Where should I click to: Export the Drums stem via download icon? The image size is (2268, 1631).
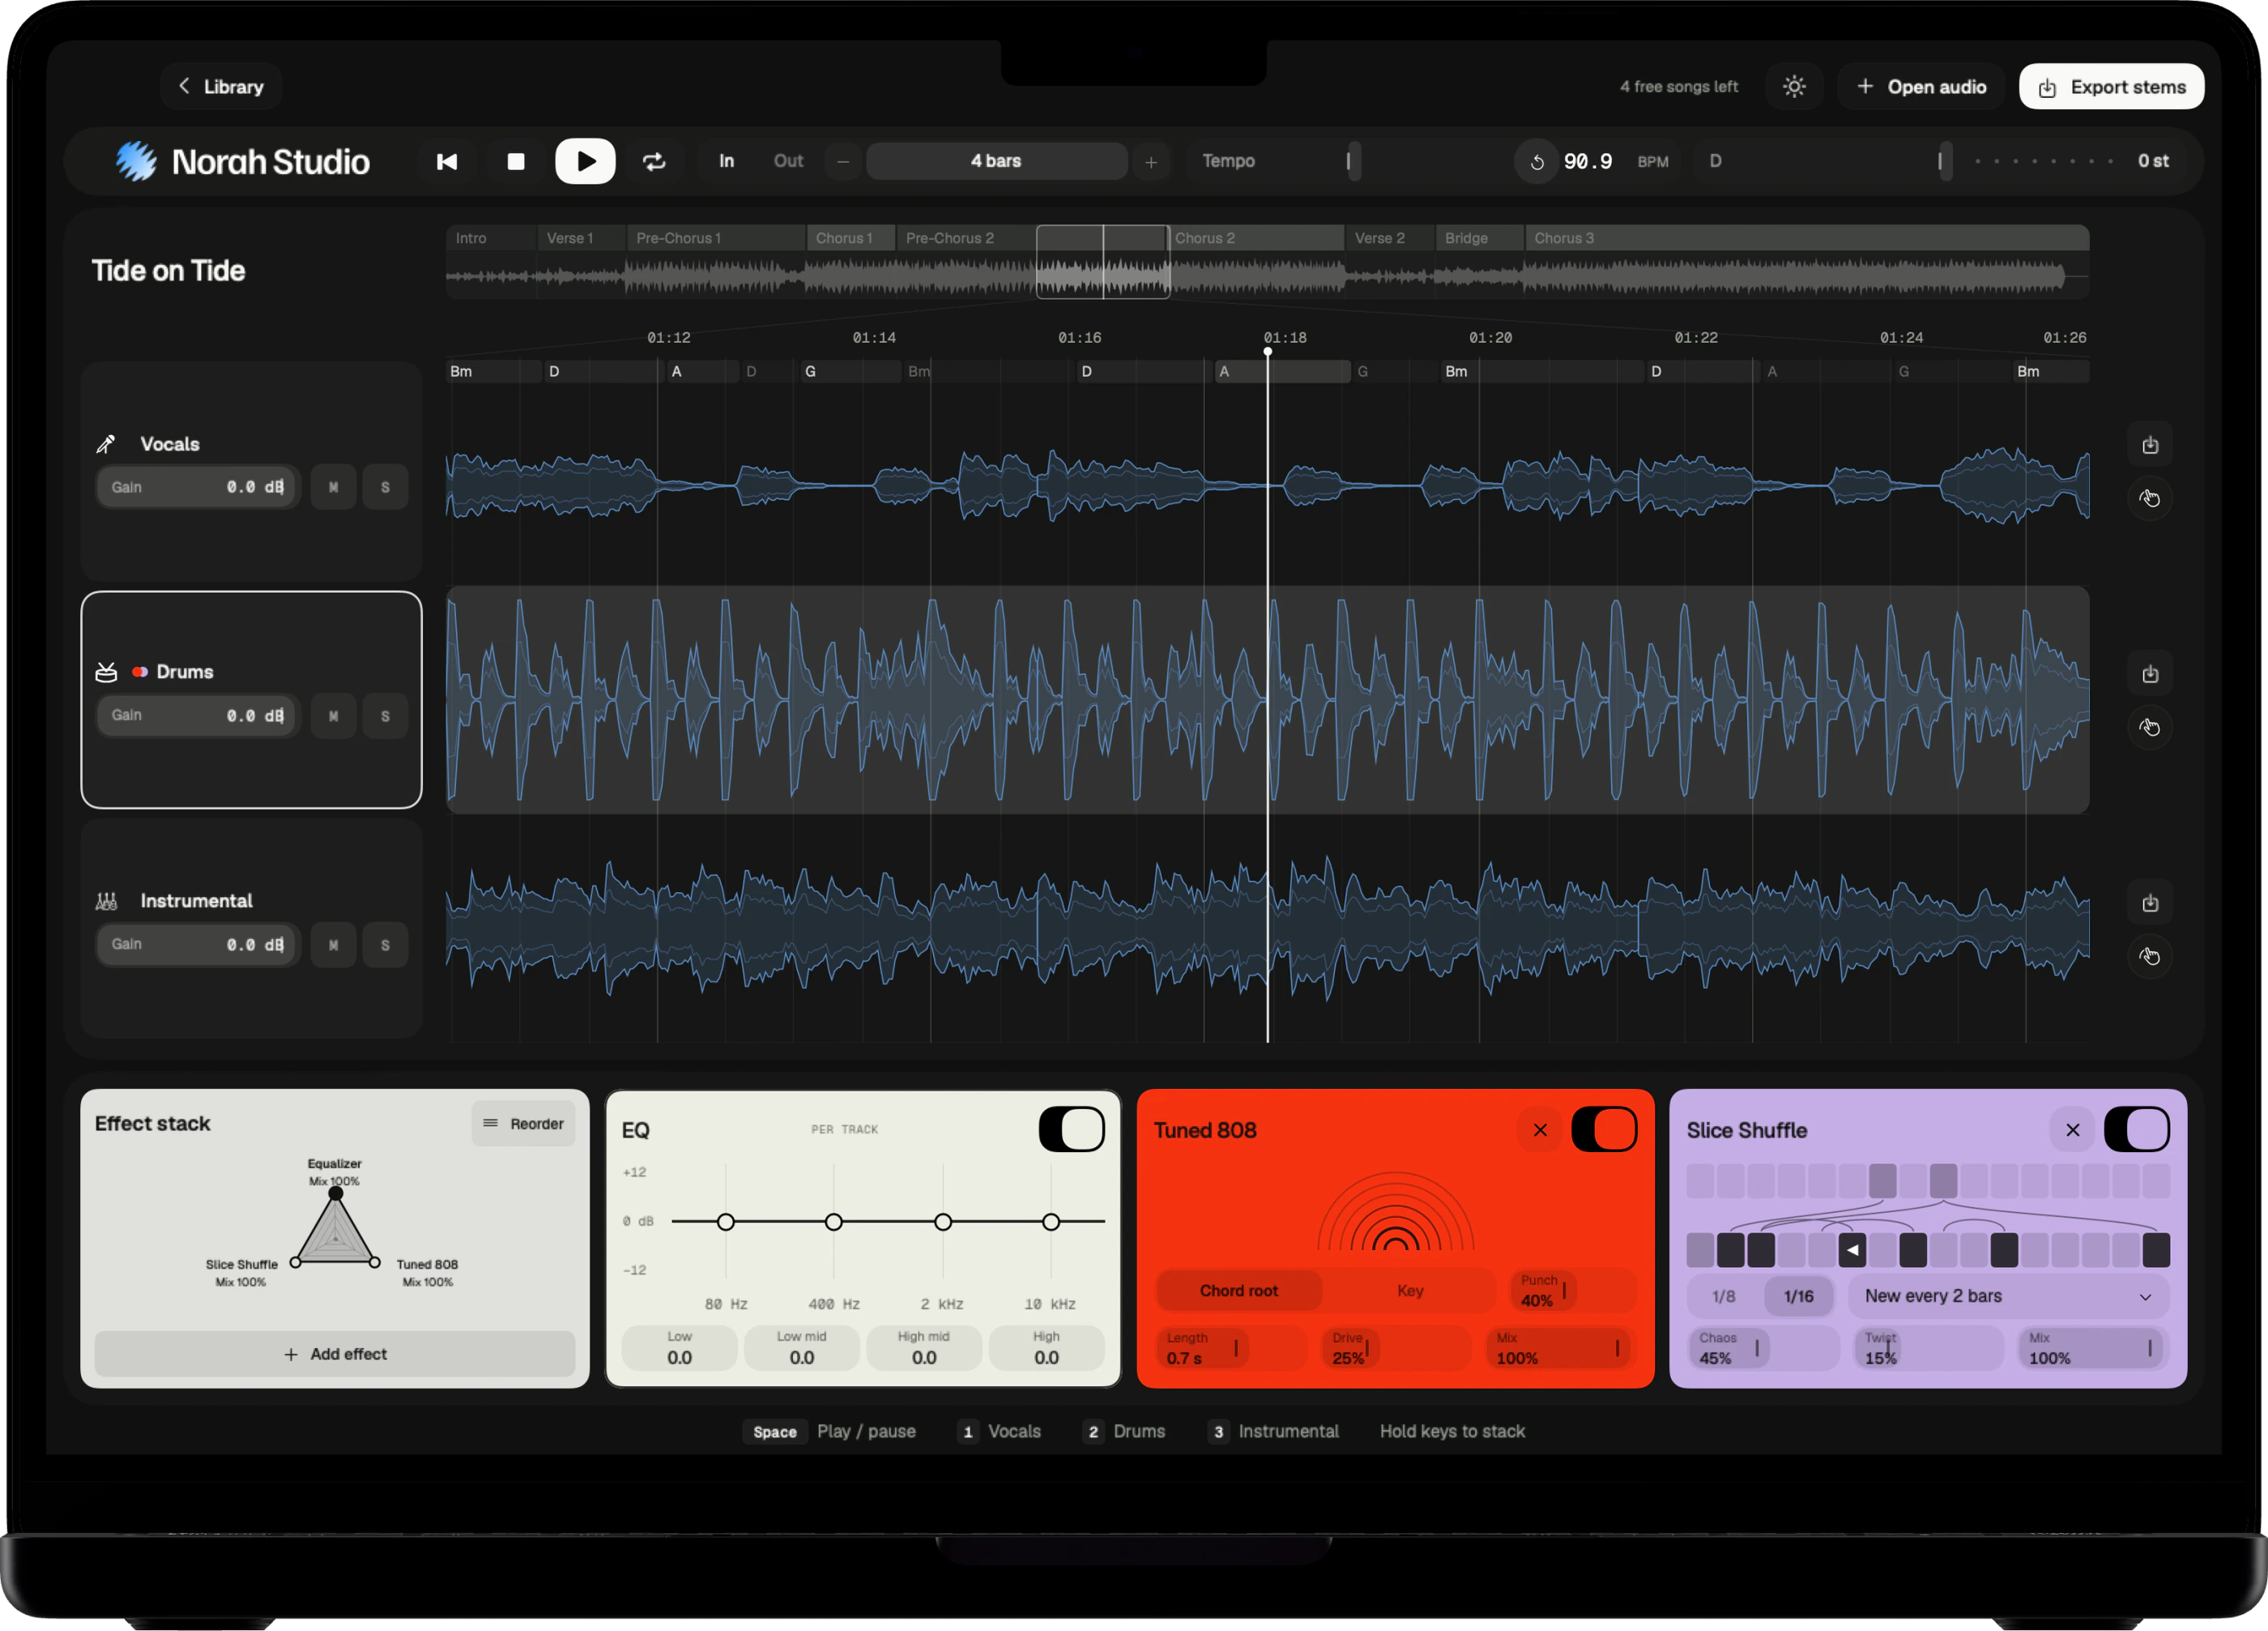point(2150,674)
